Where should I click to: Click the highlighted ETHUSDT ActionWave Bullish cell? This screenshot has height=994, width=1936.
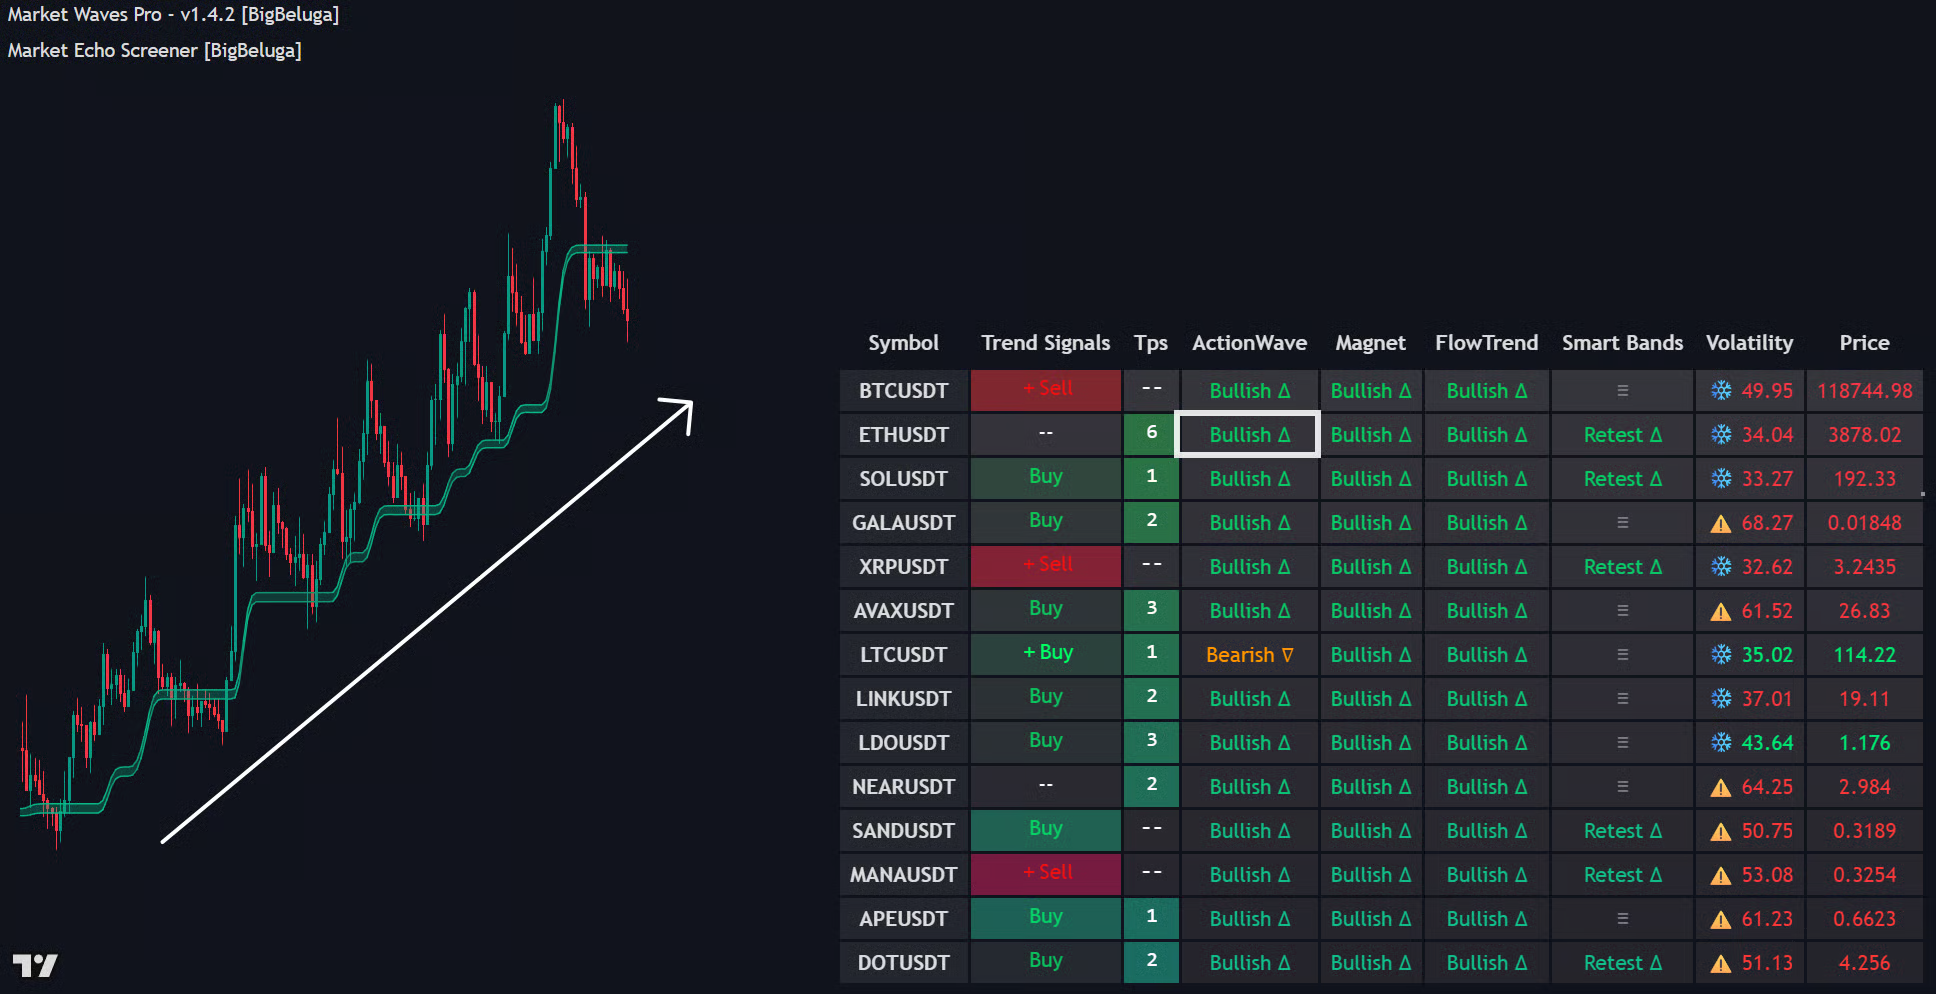[x=1248, y=435]
